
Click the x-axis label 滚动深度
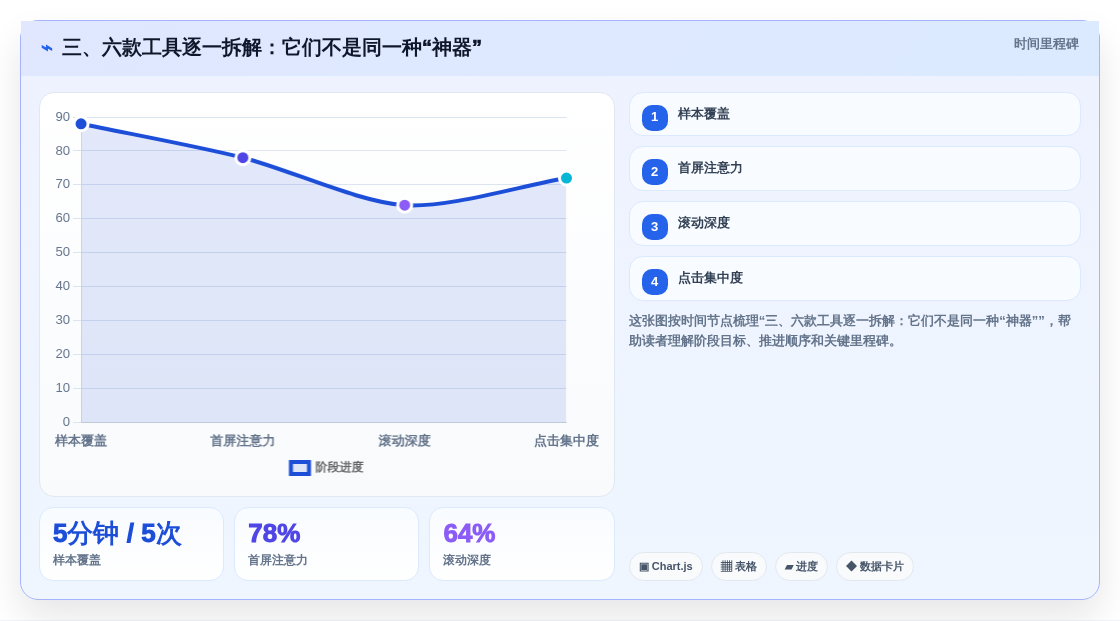pos(404,441)
